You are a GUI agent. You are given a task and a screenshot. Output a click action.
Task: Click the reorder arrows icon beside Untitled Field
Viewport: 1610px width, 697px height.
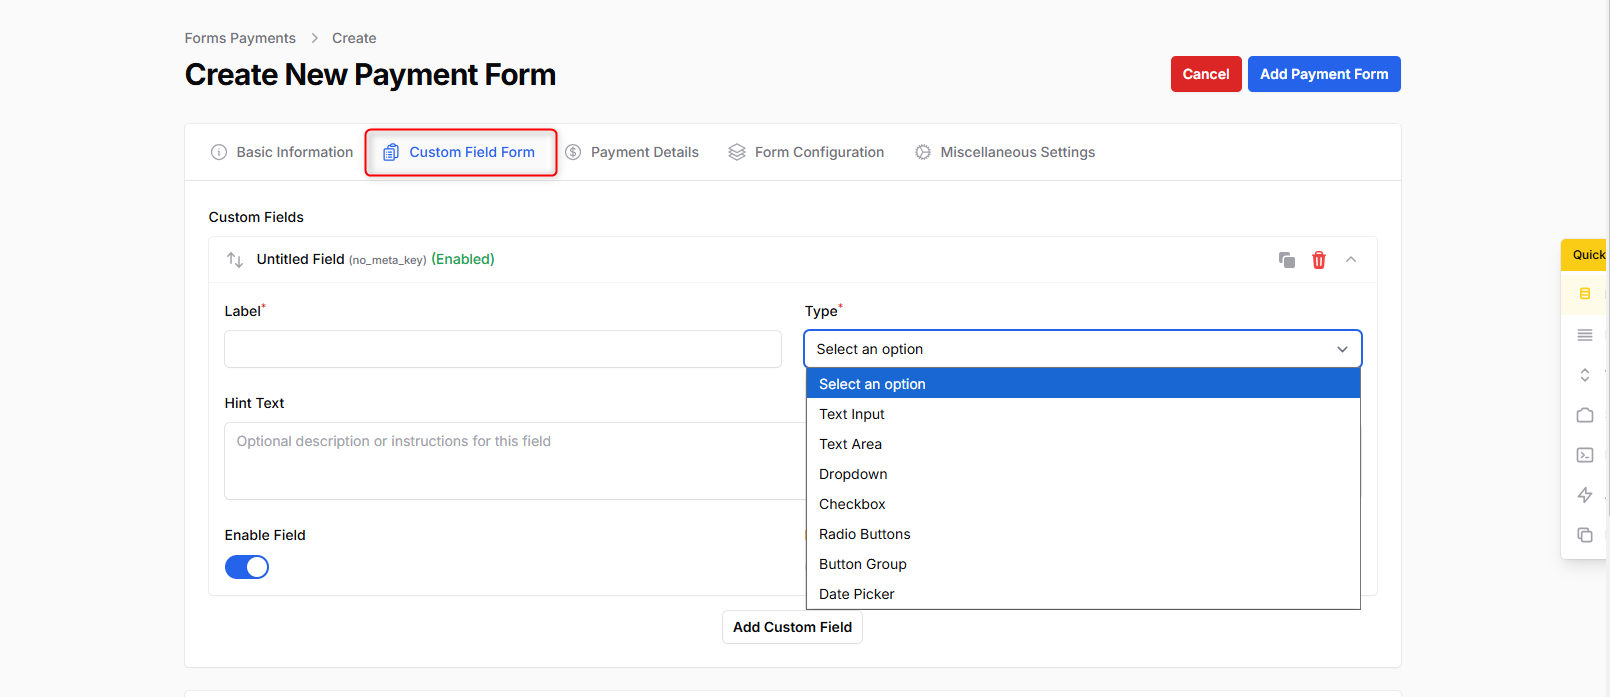pyautogui.click(x=235, y=260)
